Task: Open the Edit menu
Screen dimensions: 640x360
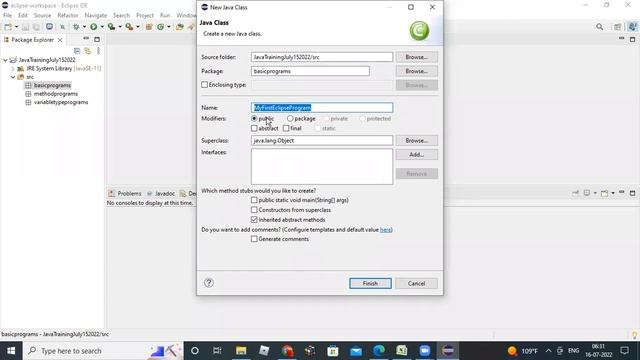Action: pos(23,15)
